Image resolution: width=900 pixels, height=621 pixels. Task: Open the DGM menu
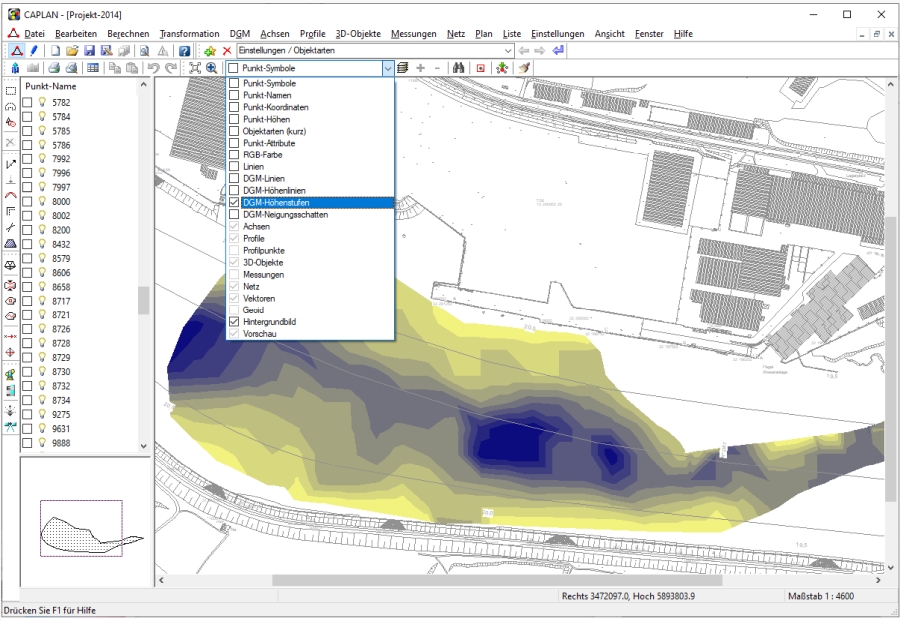click(x=240, y=33)
